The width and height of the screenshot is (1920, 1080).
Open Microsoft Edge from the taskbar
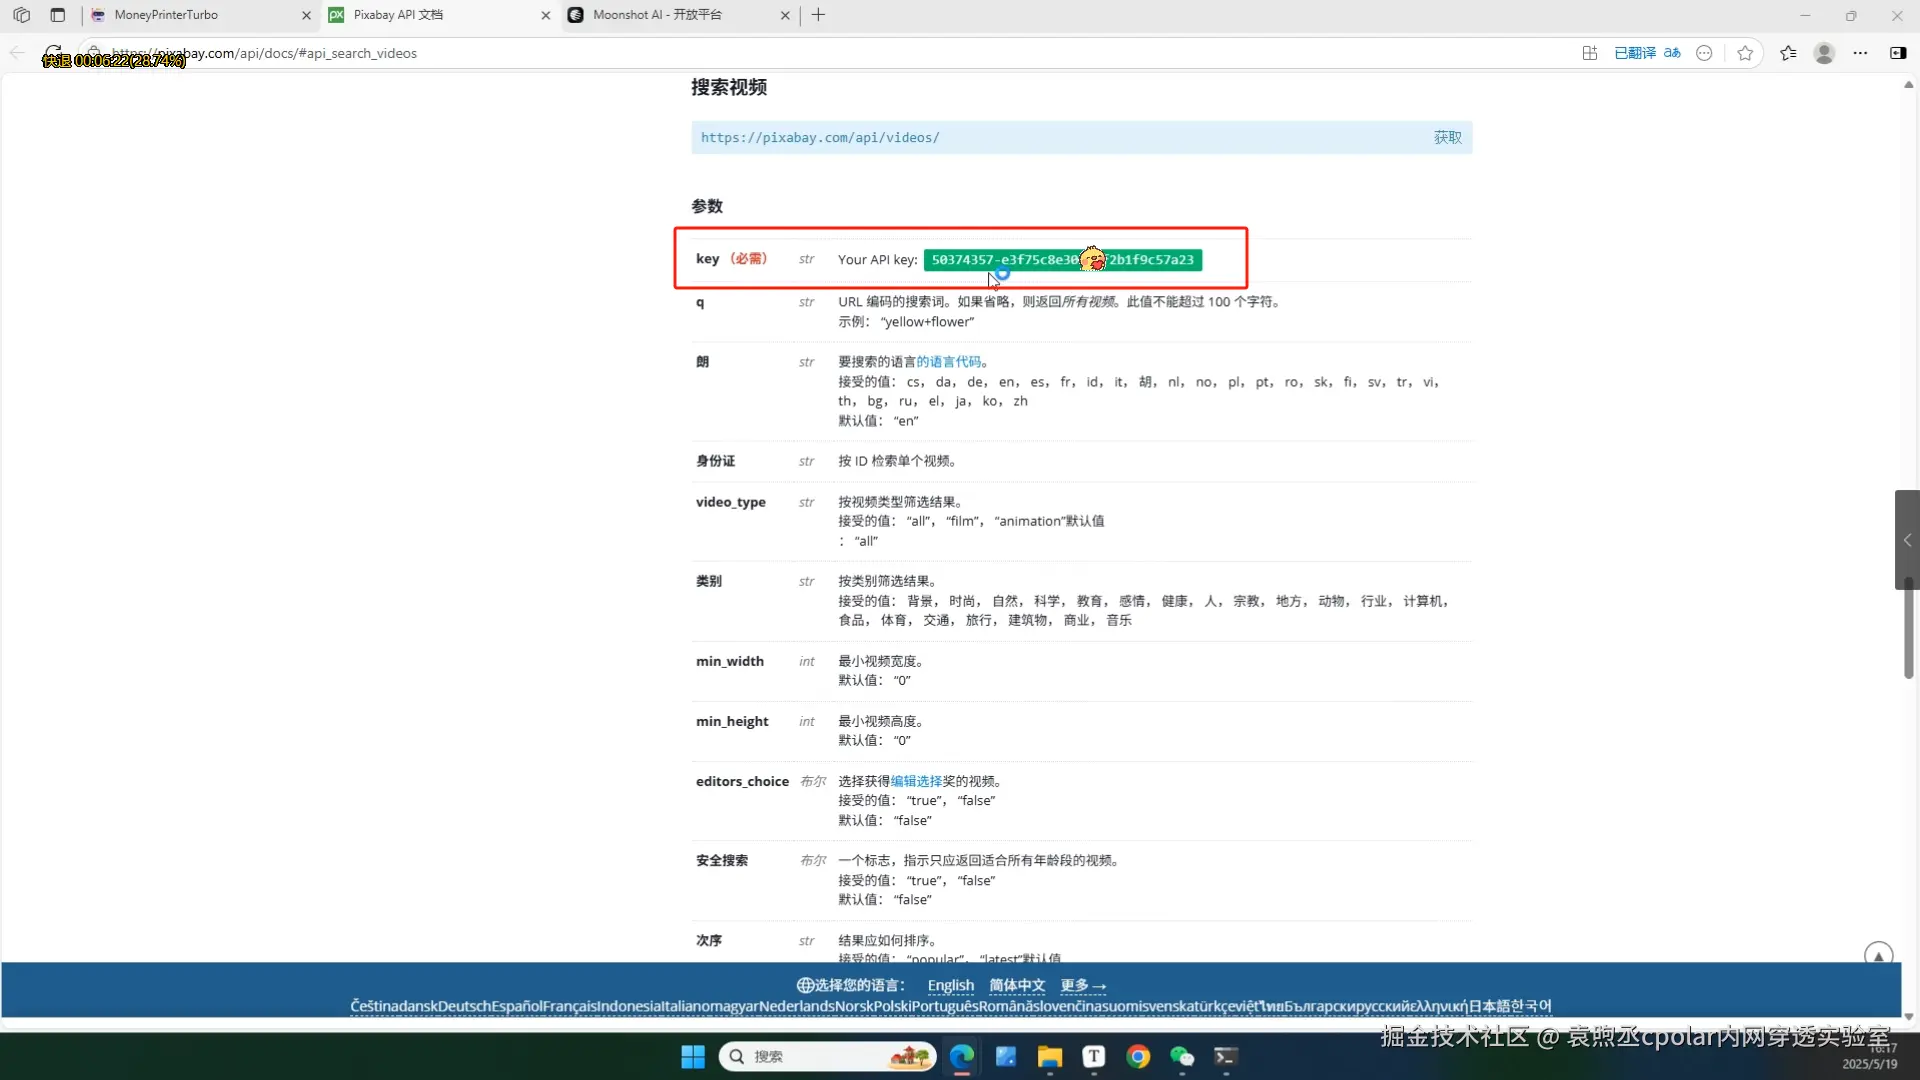[962, 1057]
